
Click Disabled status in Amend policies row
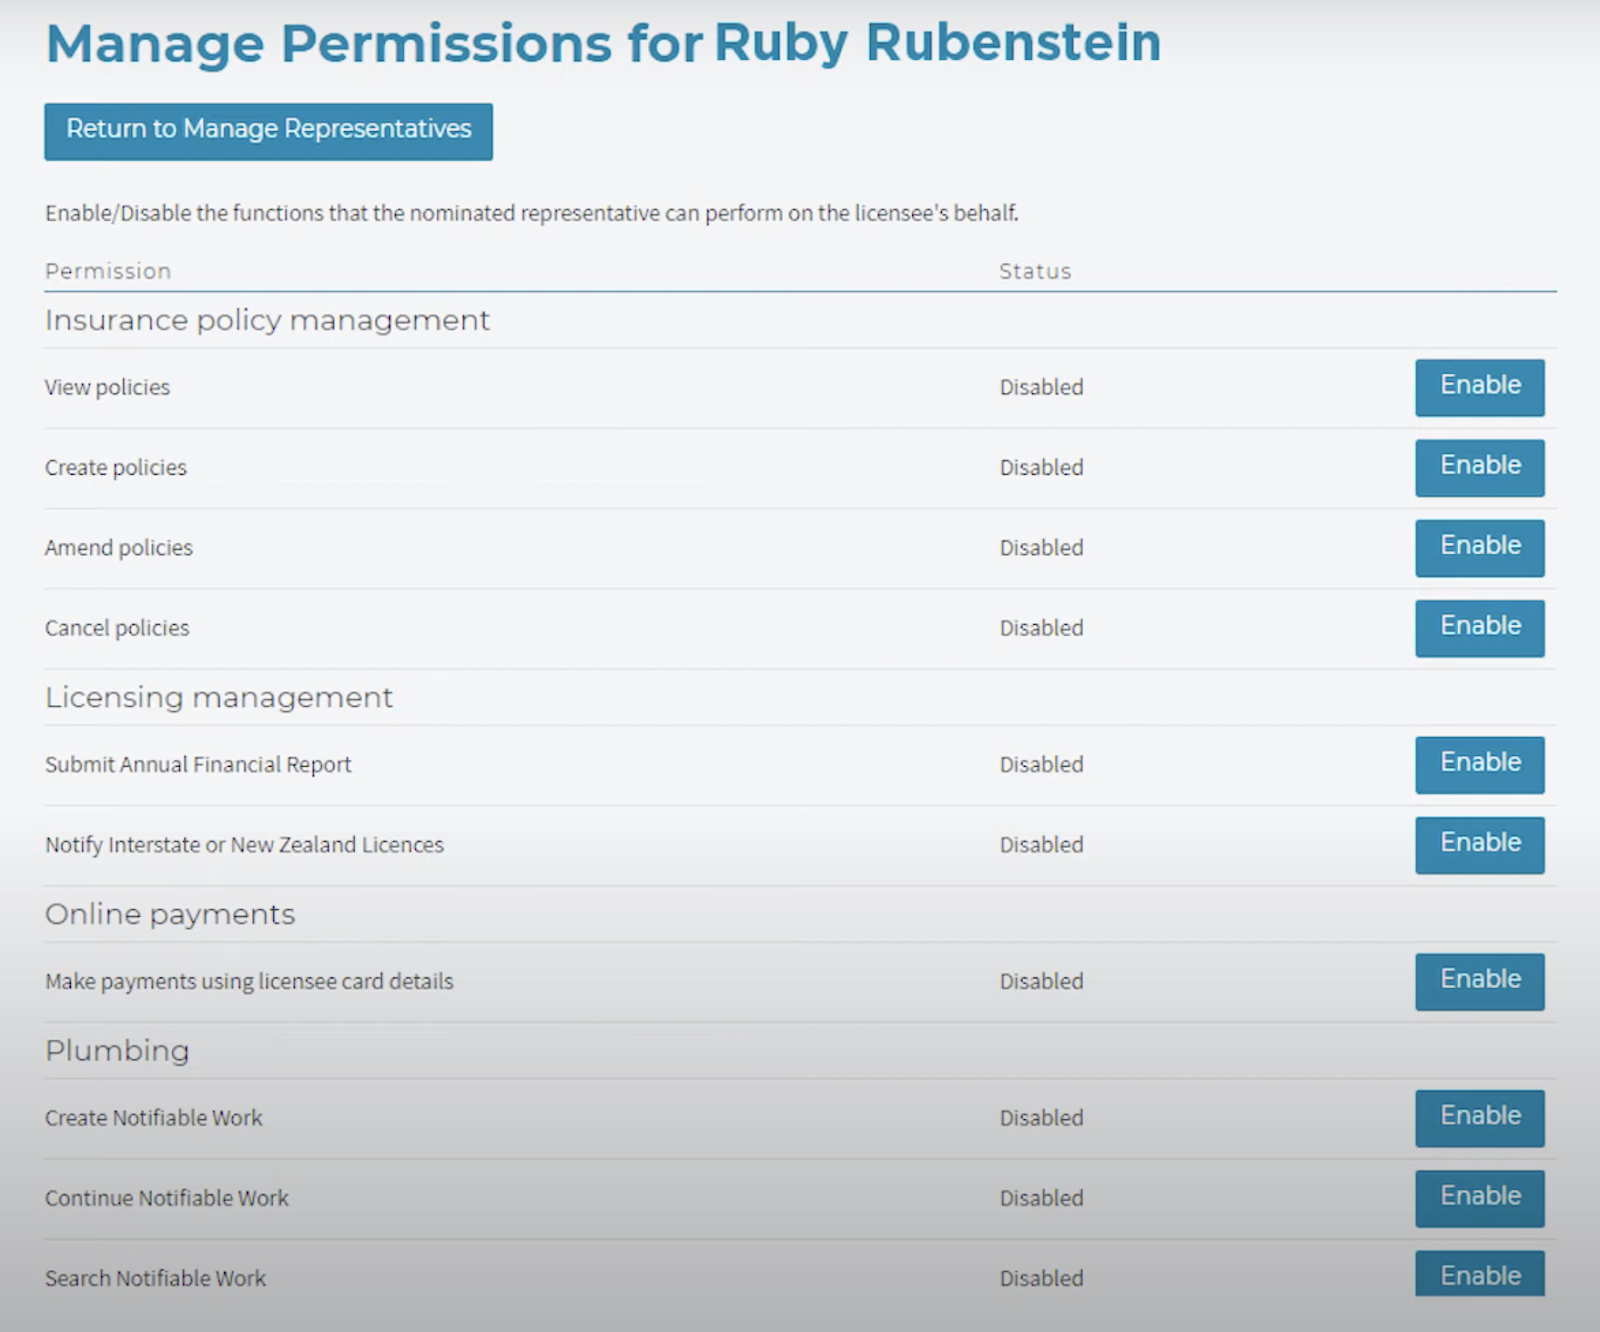pos(1041,547)
